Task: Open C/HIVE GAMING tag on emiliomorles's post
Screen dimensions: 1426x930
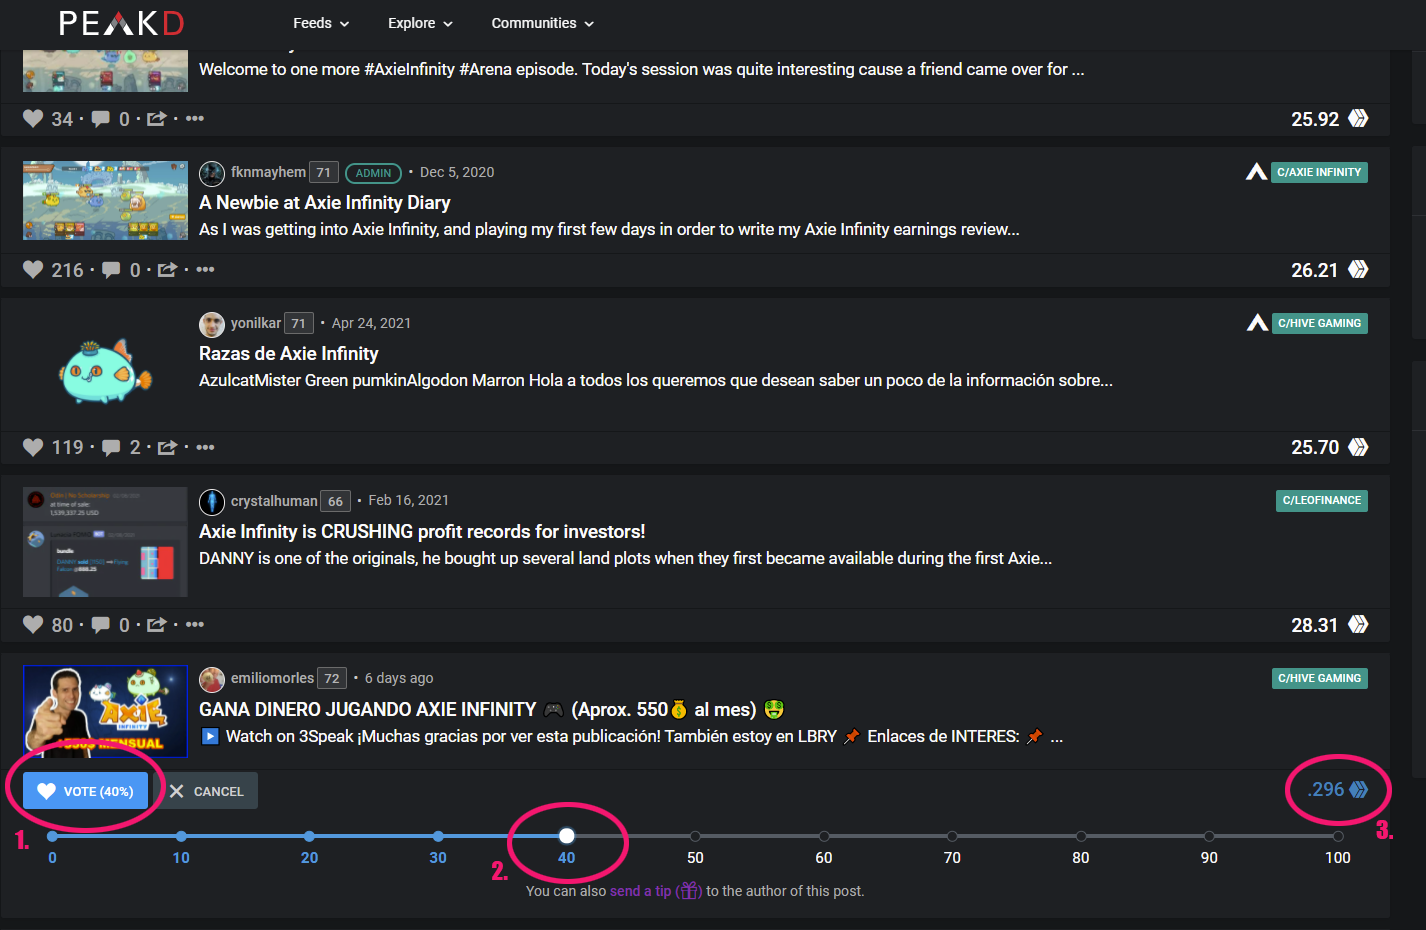Action: pos(1320,678)
